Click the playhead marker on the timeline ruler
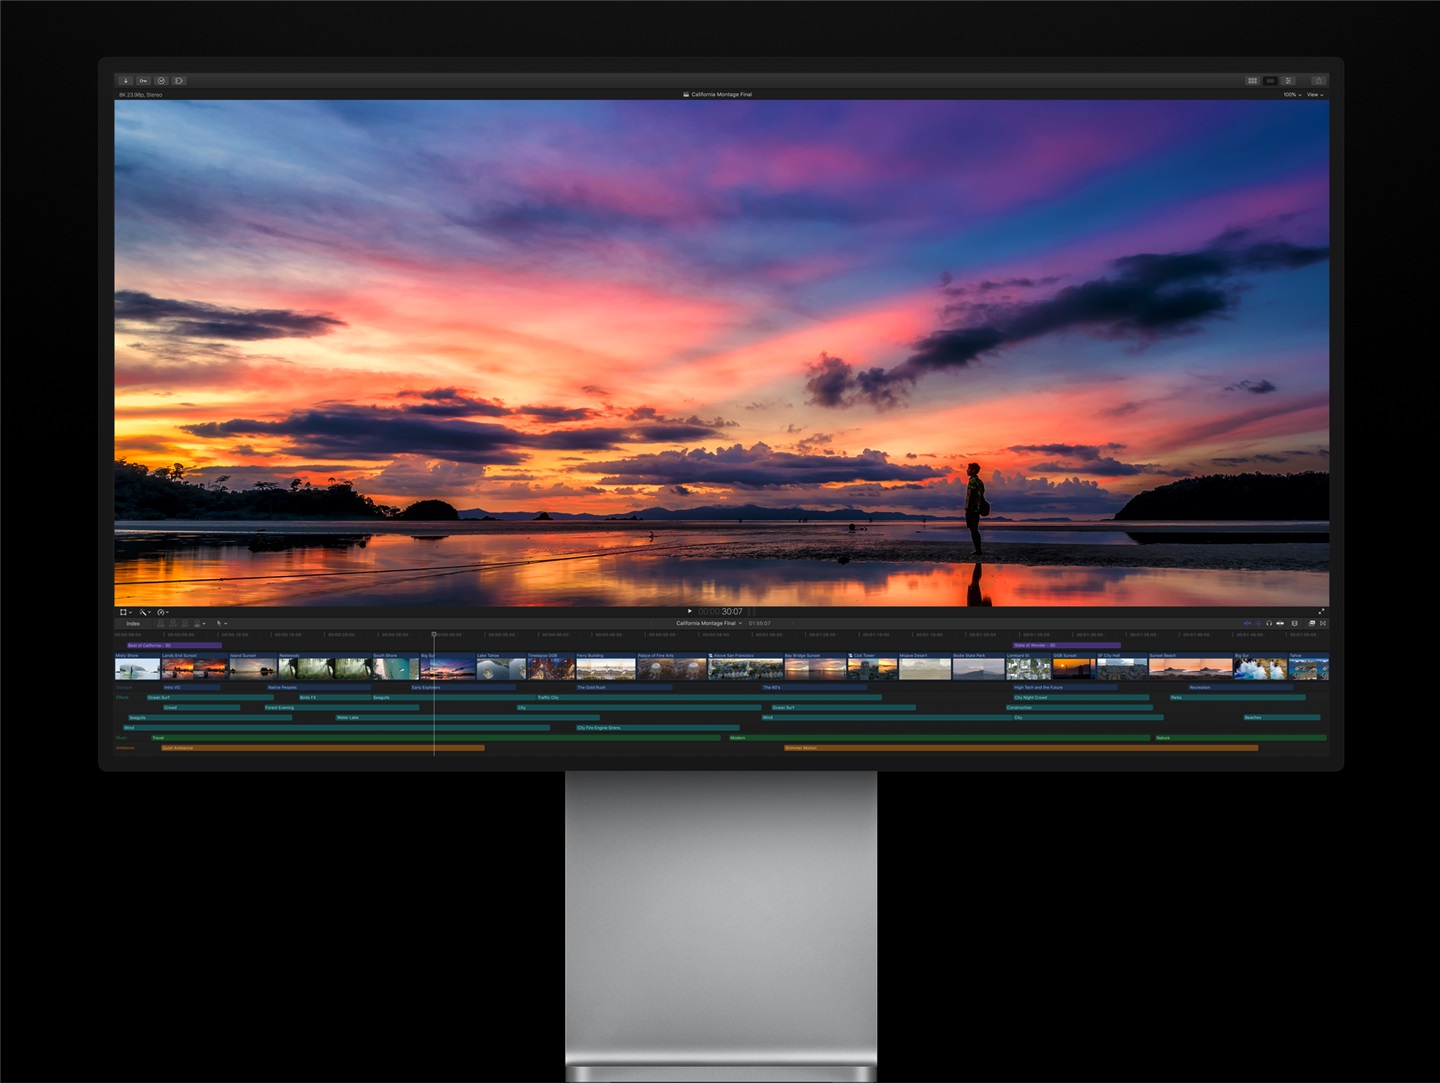This screenshot has height=1083, width=1440. click(x=434, y=634)
